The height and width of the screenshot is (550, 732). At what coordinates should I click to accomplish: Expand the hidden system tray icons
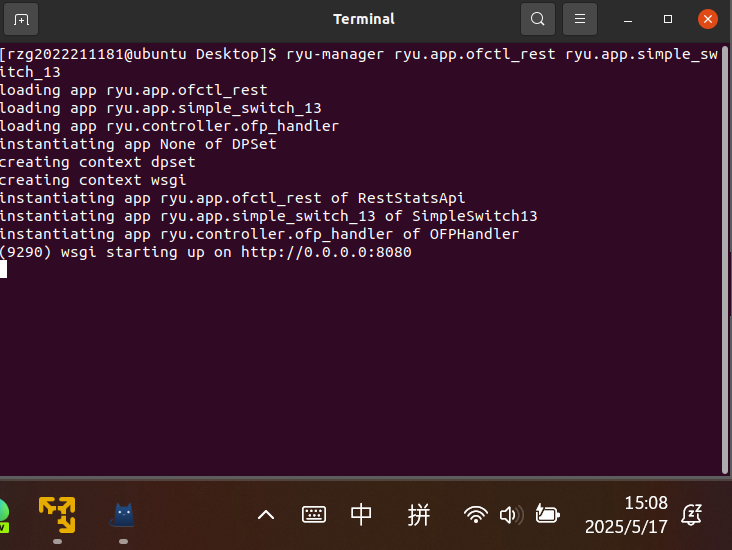point(266,515)
